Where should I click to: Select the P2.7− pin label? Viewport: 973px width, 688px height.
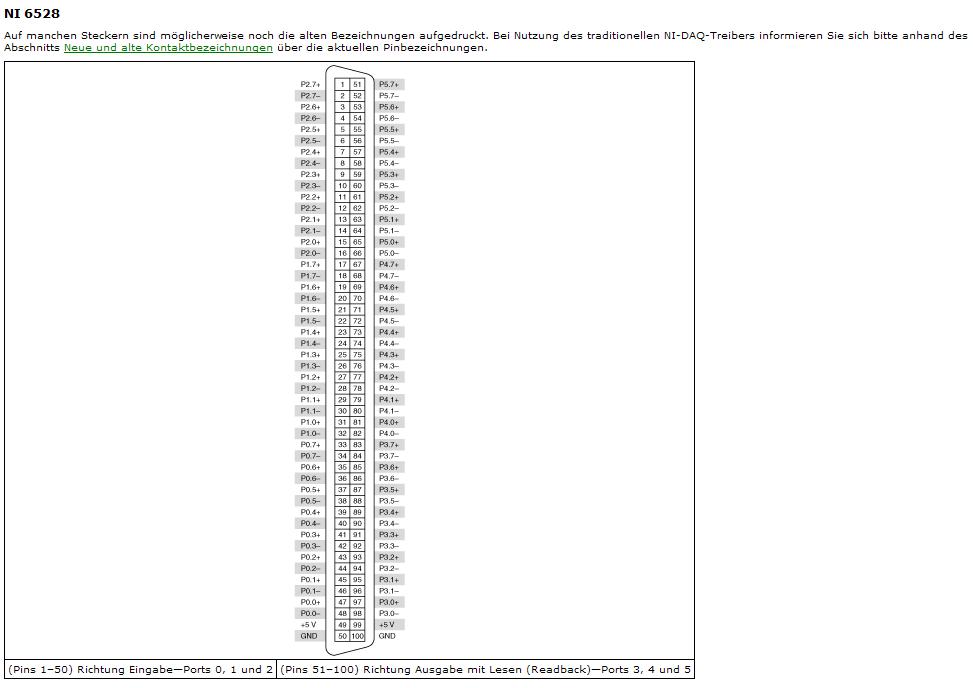310,96
